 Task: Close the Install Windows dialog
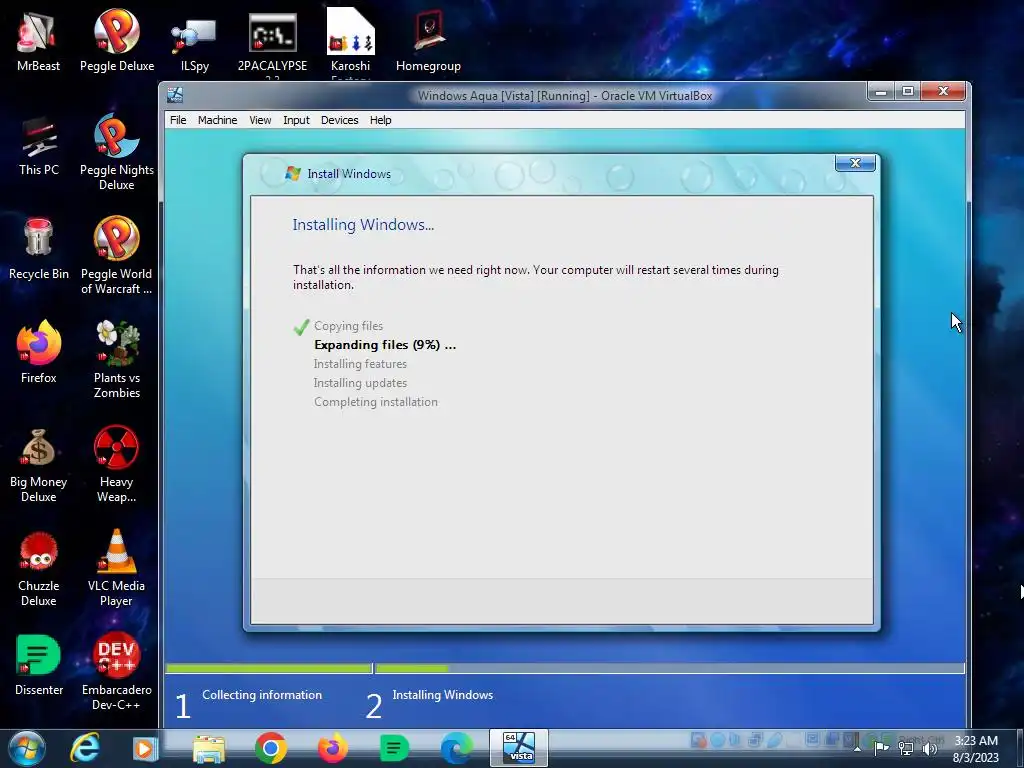pos(855,163)
